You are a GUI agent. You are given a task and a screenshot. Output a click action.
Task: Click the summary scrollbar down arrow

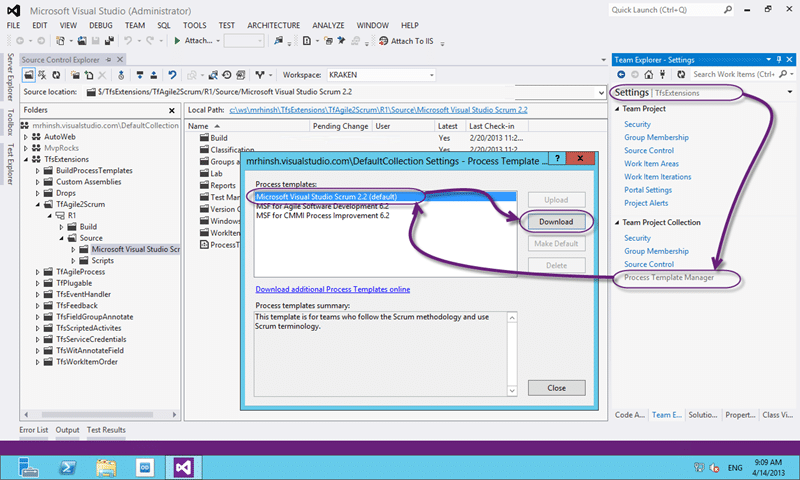[x=512, y=391]
